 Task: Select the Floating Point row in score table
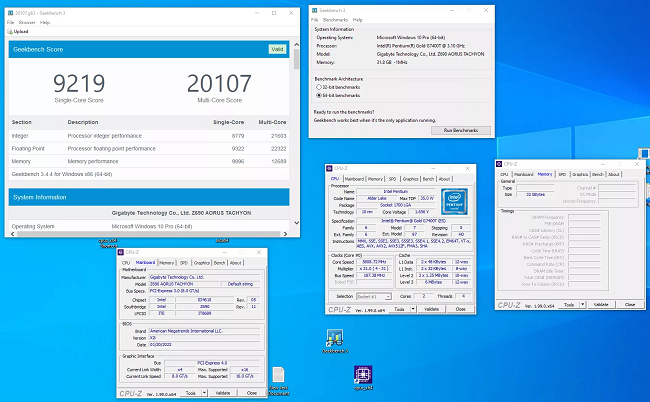coord(149,148)
